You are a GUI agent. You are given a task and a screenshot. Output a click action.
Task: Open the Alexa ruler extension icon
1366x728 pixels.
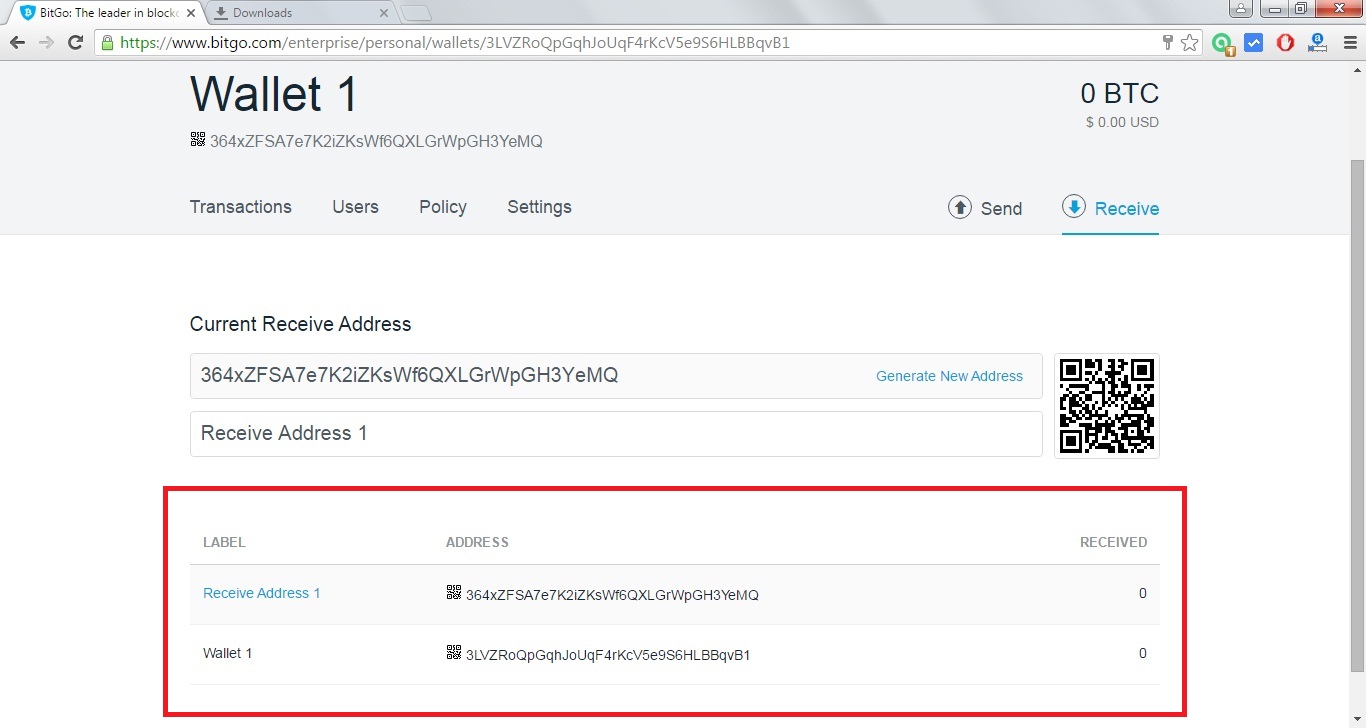point(1318,42)
